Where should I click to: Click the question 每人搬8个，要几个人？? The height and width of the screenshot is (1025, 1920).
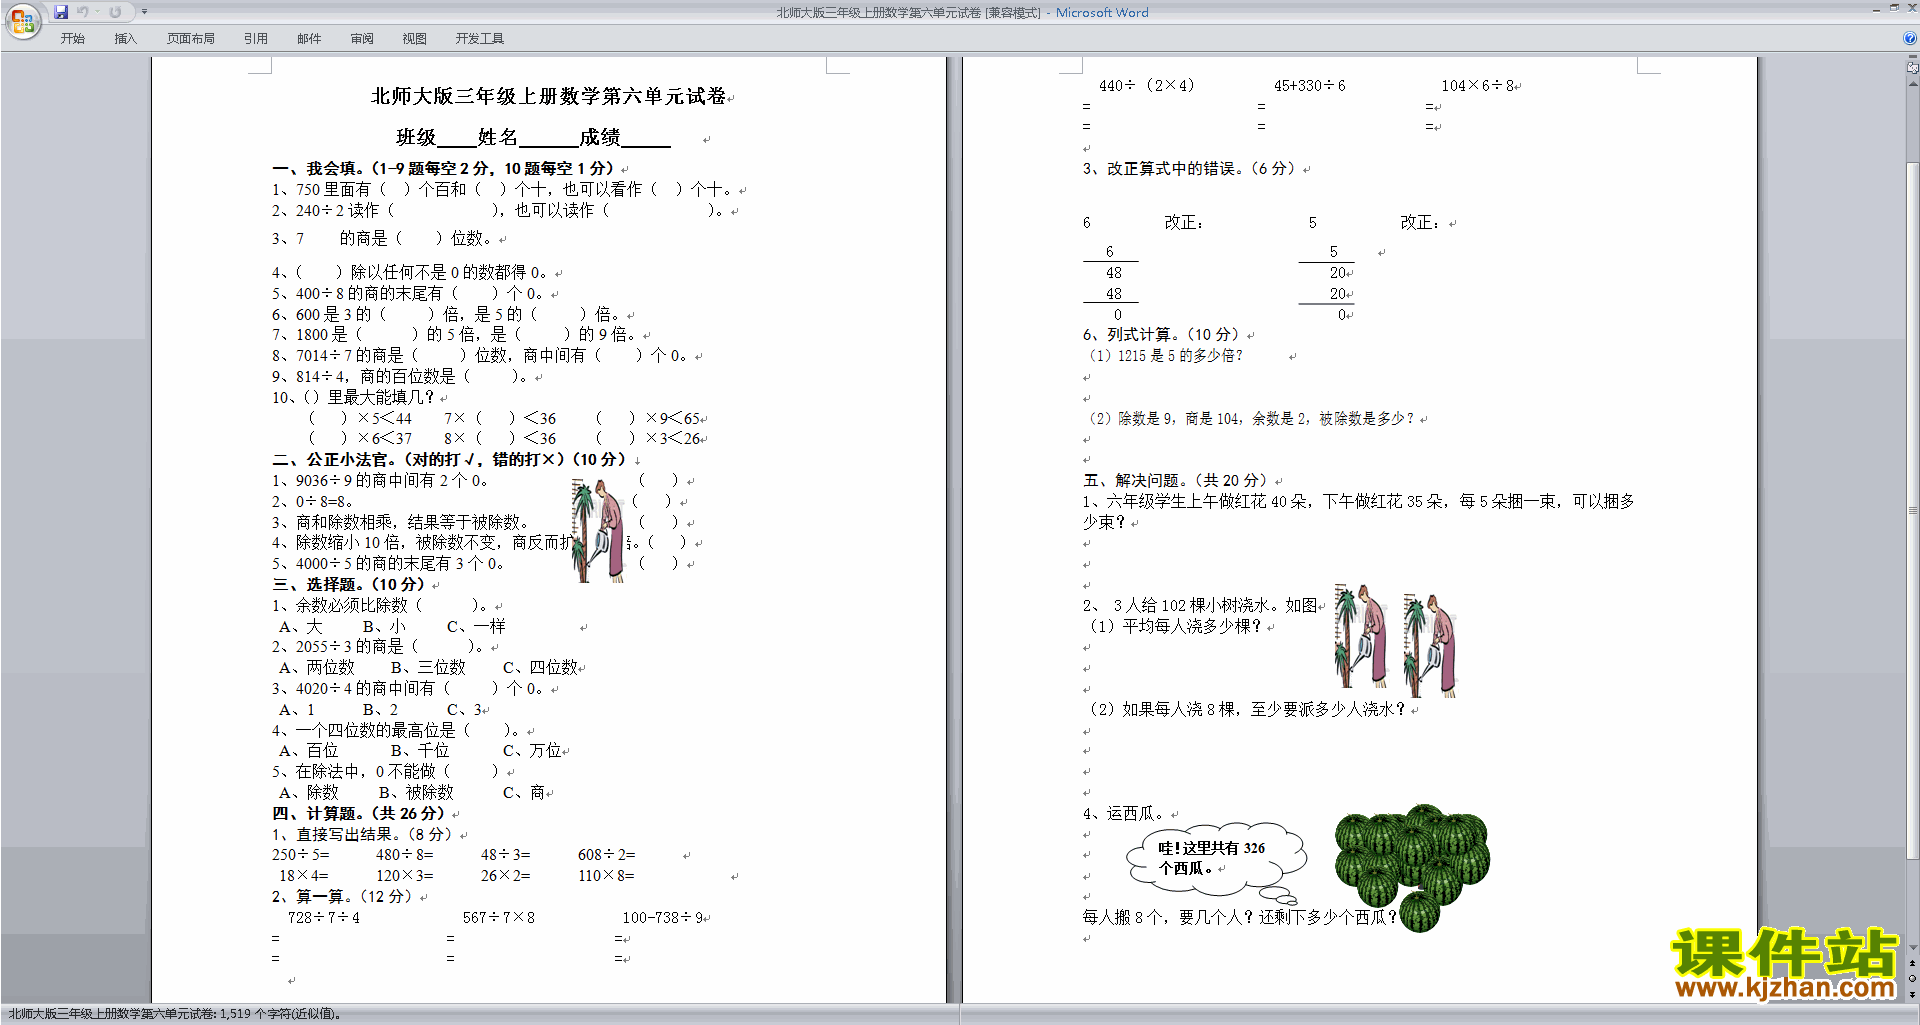(x=1240, y=917)
